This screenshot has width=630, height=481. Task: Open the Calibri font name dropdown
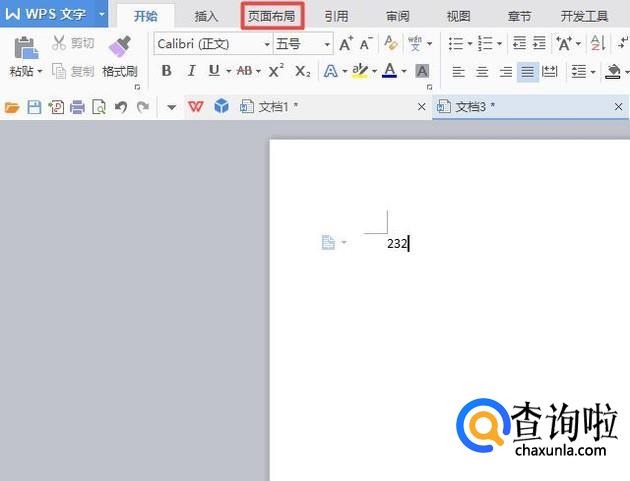266,44
